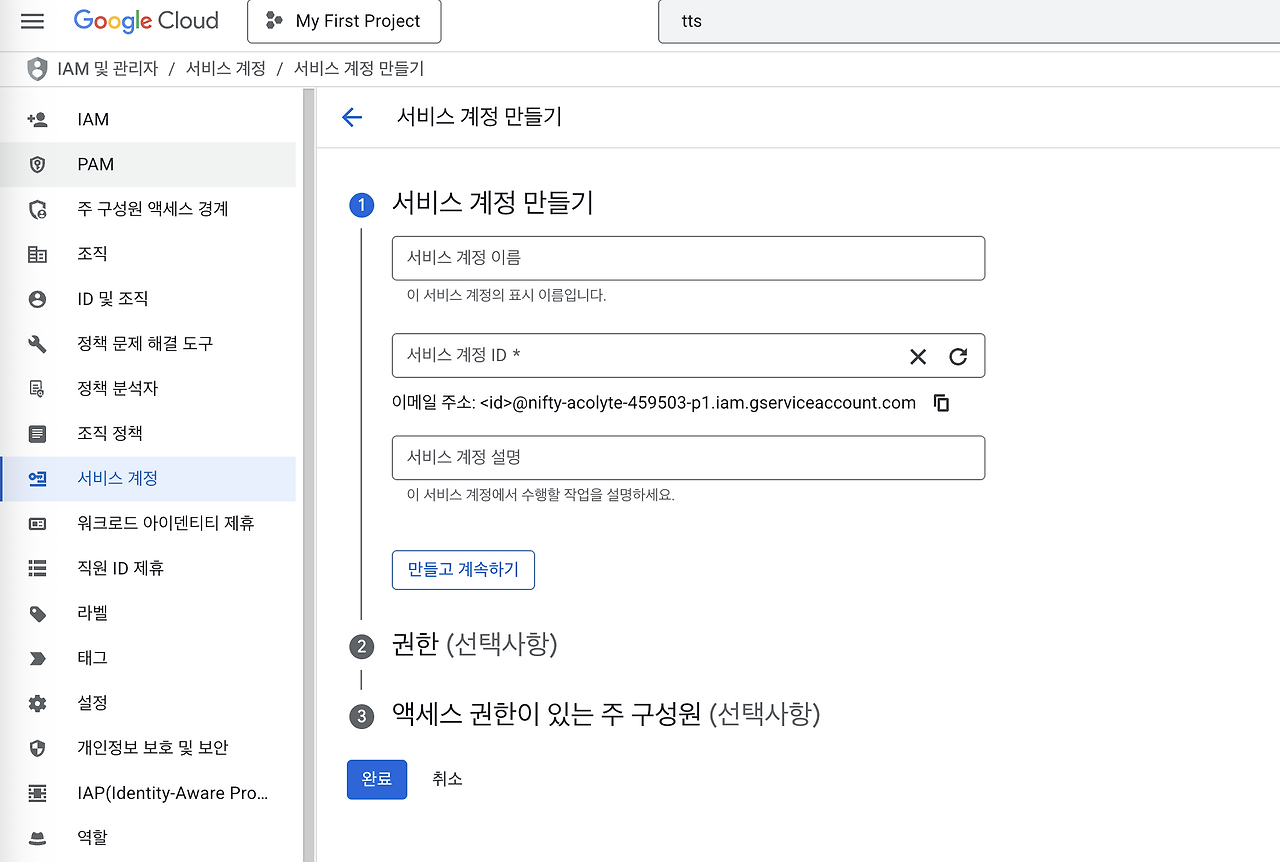Open 개인정보 보호 및 보안 menu item
This screenshot has height=862, width=1280.
coord(148,748)
